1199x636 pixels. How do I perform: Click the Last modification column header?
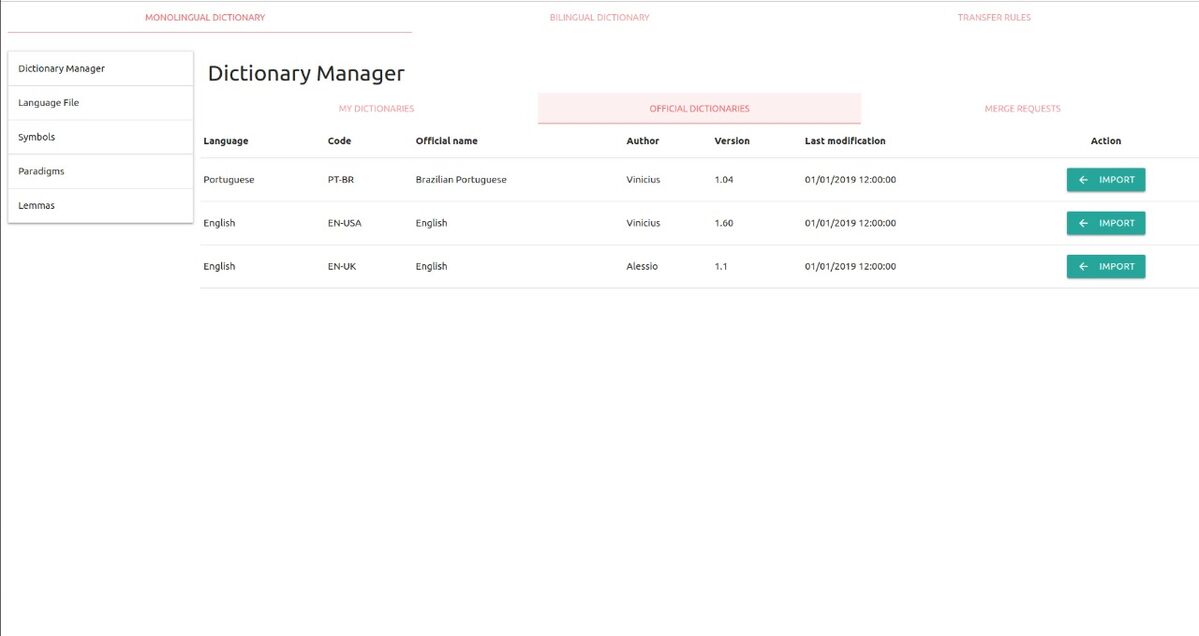tap(844, 141)
